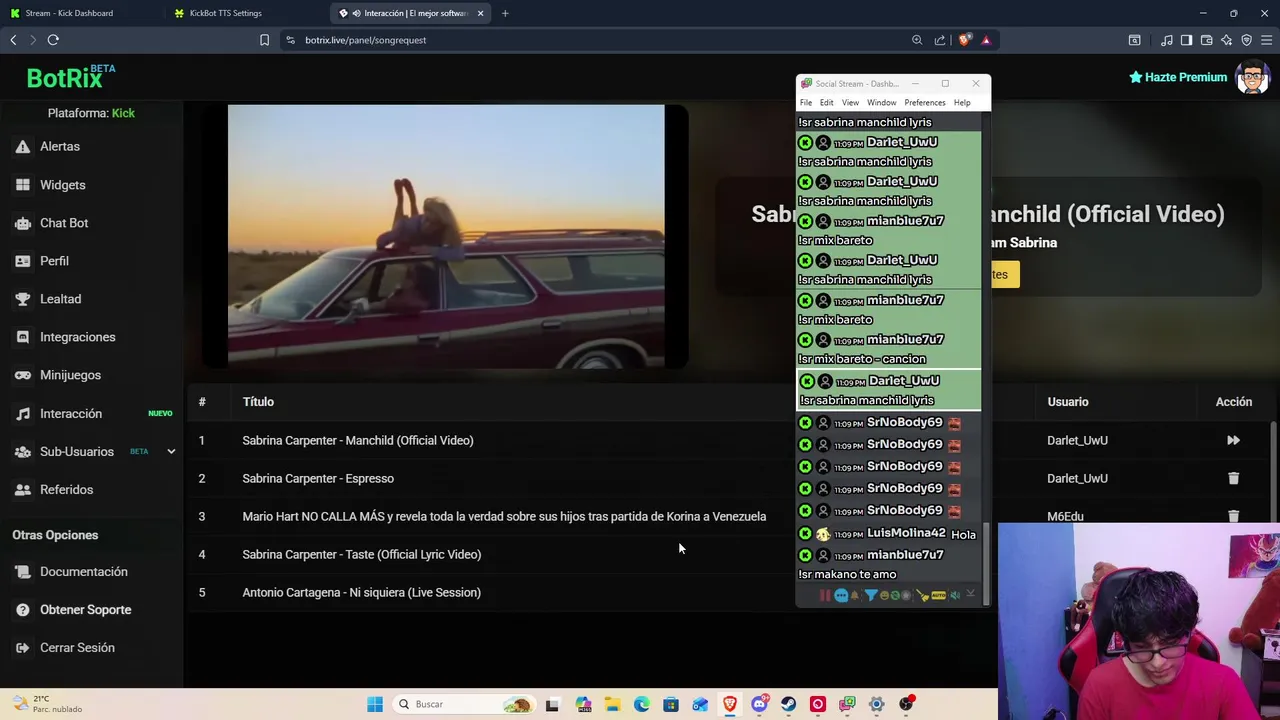Open Documentación in the sidebar
Viewport: 1280px width, 720px height.
pos(83,572)
